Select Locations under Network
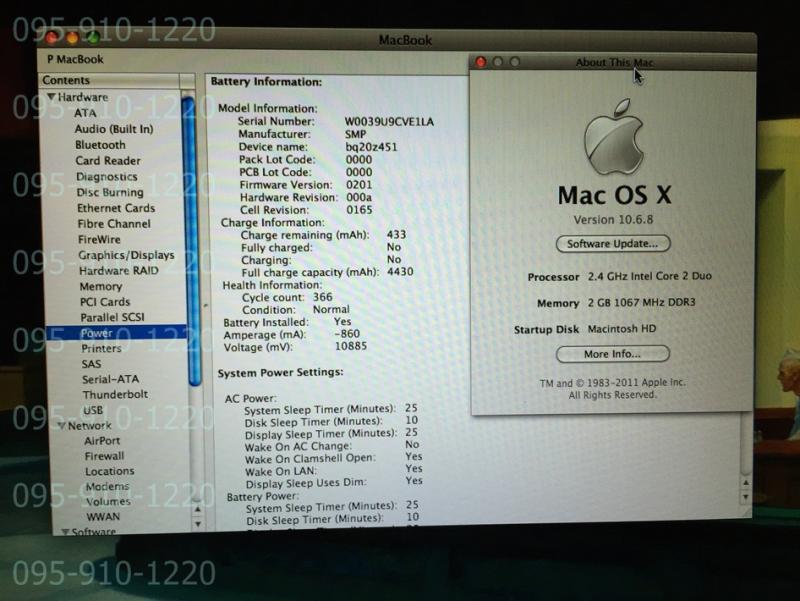 (x=110, y=471)
